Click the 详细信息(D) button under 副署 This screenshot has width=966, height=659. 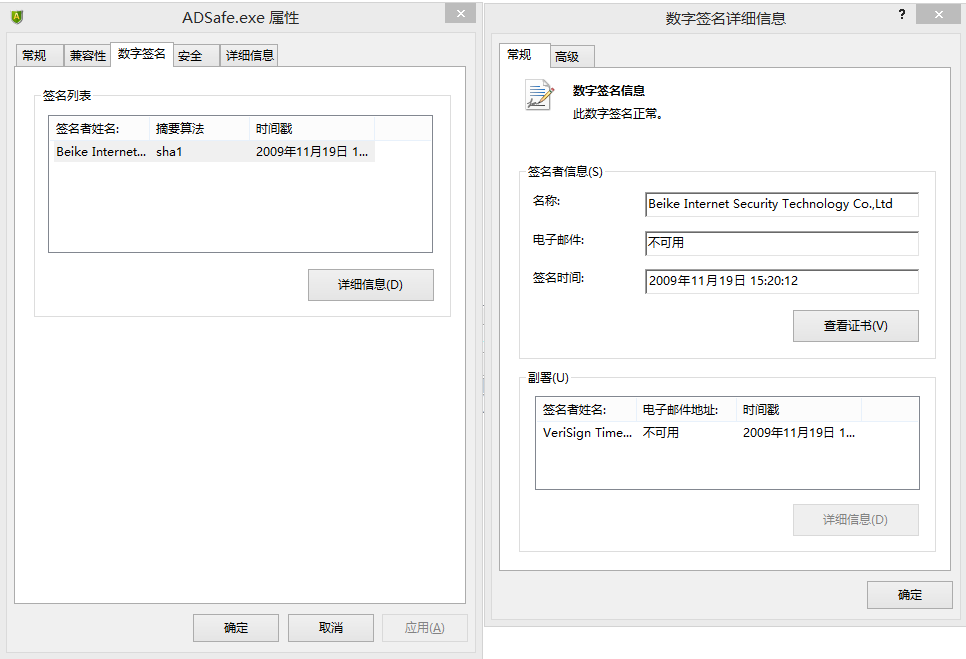pos(856,519)
